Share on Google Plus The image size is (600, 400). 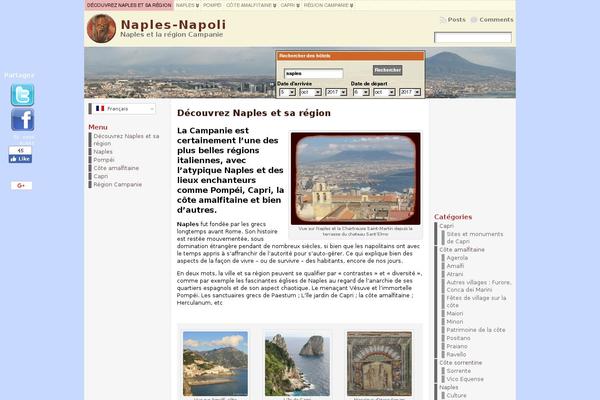(21, 186)
